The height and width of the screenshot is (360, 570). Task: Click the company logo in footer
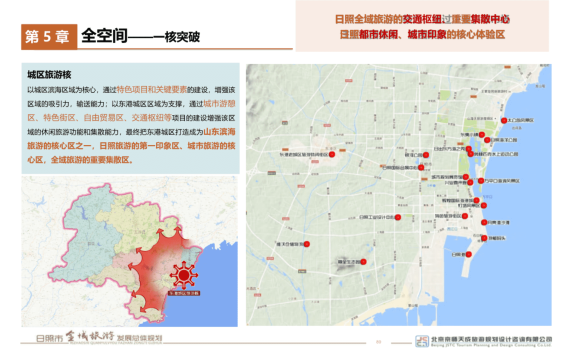pyautogui.click(x=422, y=341)
